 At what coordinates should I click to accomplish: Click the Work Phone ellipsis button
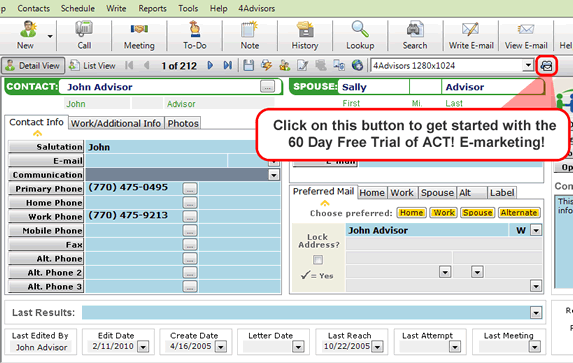click(x=190, y=216)
